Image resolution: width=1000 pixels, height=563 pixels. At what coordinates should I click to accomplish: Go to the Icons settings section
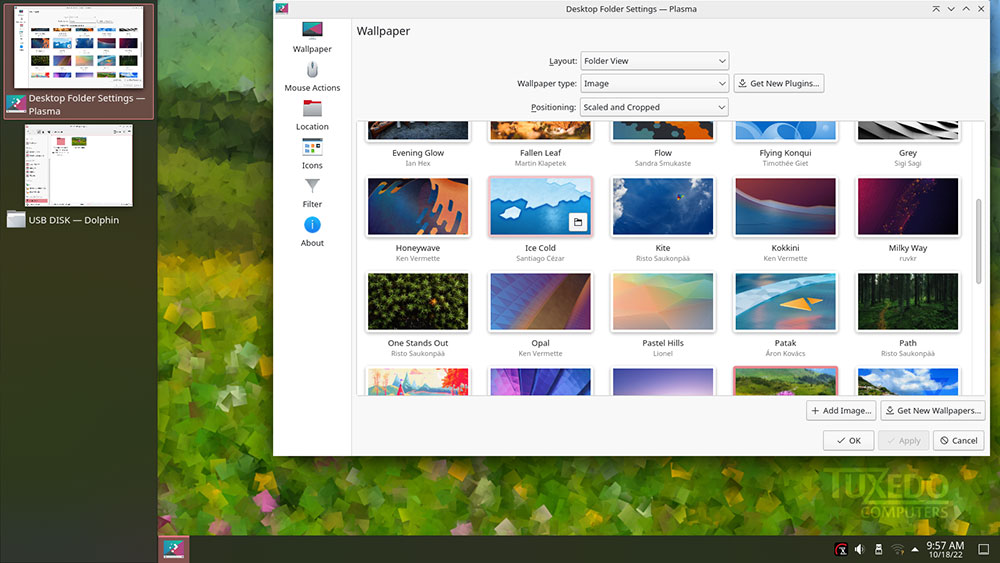[312, 153]
